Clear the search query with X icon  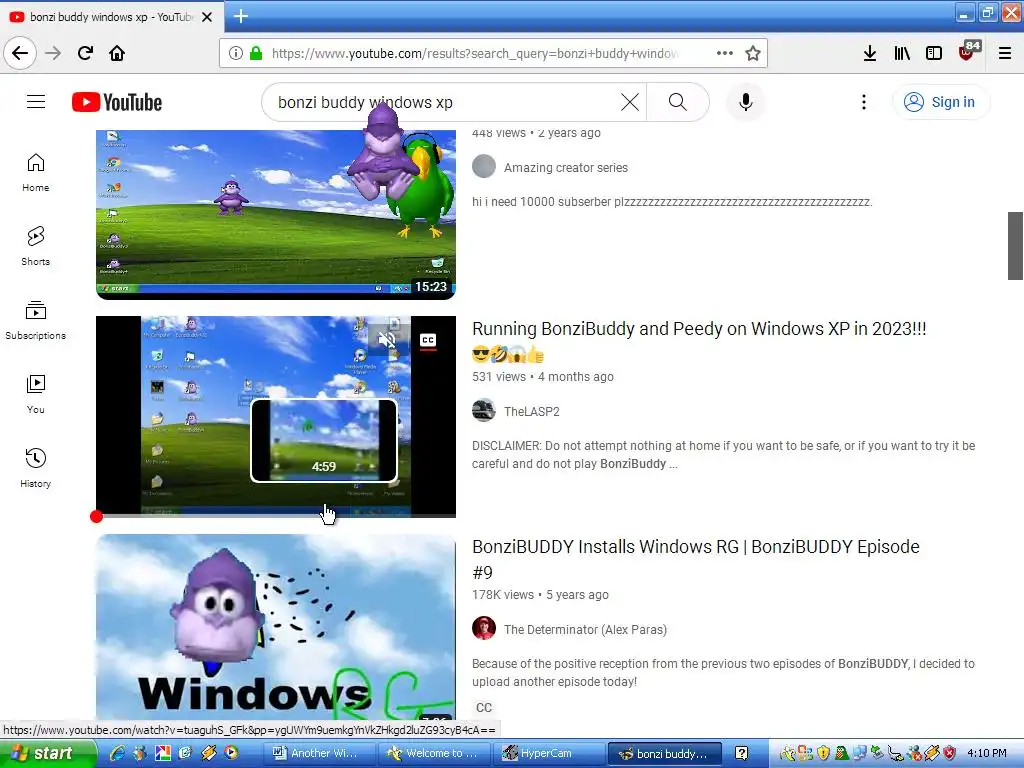click(x=630, y=102)
